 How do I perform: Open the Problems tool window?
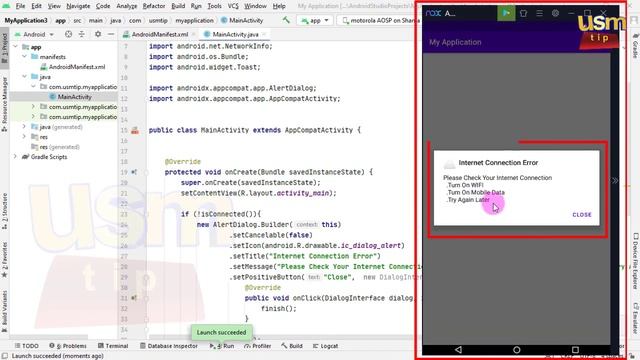click(x=68, y=346)
